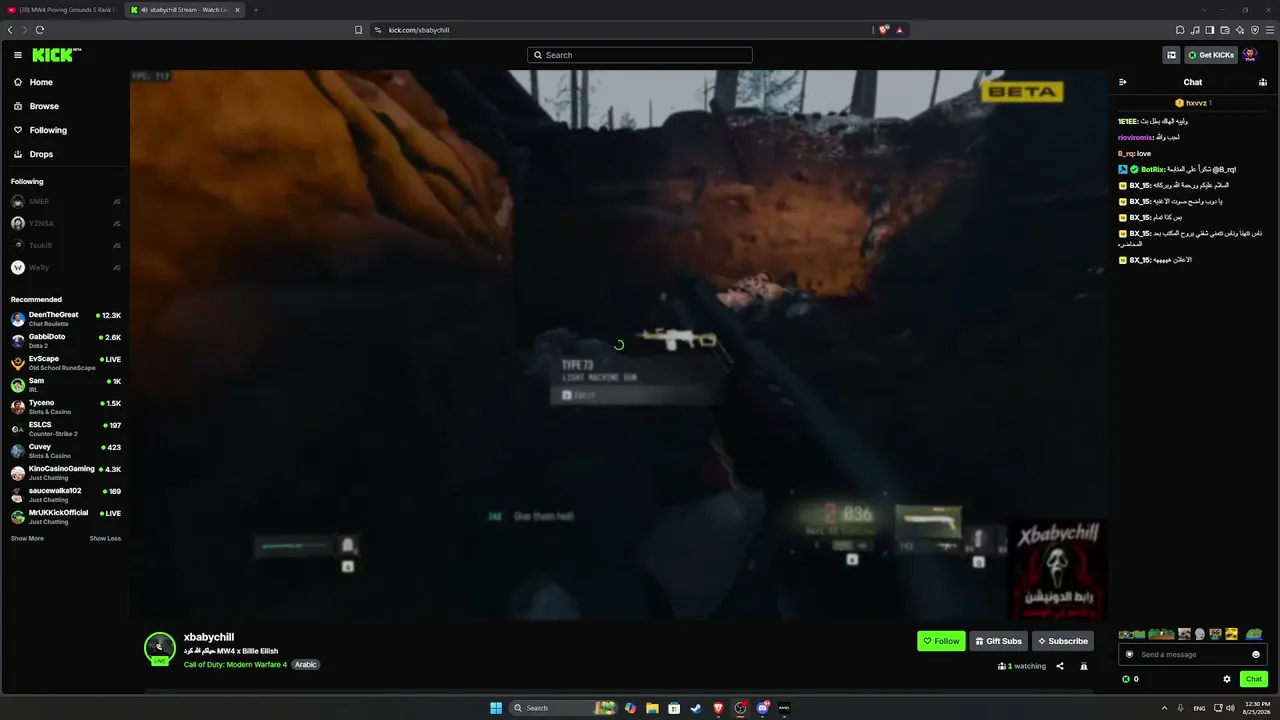Viewport: 1280px width, 720px height.
Task: Collapse recommended list with Show Less
Action: point(105,539)
